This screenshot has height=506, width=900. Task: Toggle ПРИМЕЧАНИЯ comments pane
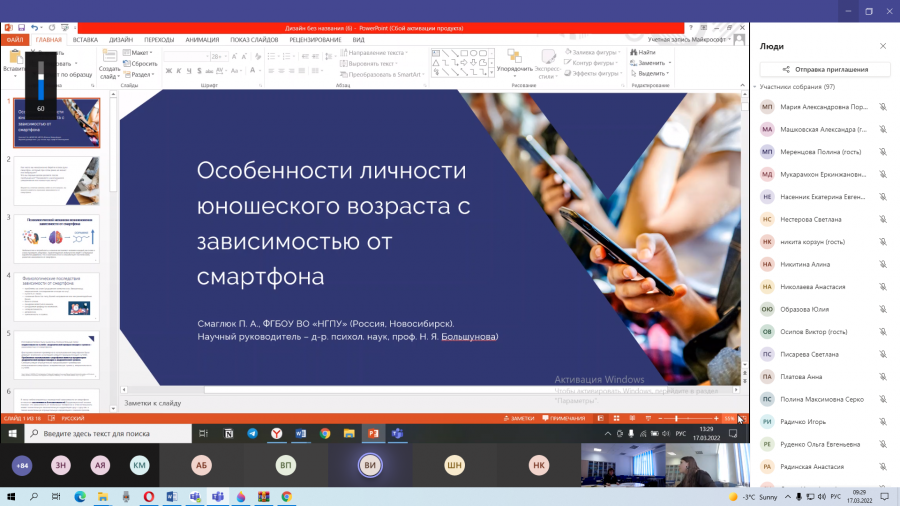(x=564, y=418)
